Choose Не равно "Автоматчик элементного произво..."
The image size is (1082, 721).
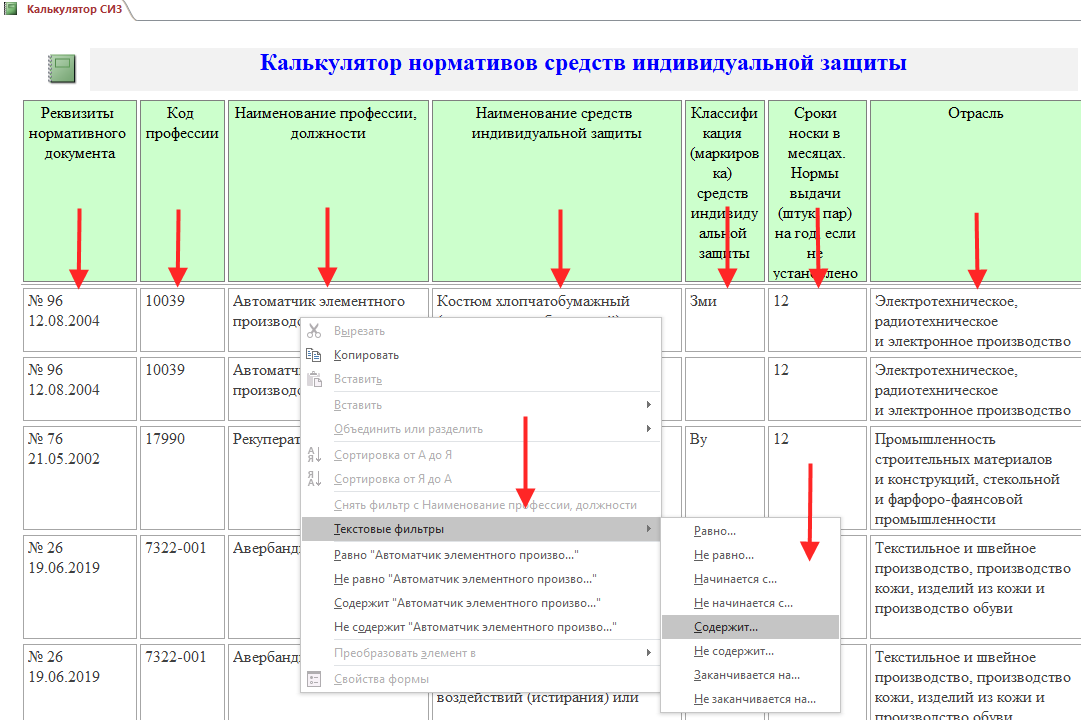point(481,579)
